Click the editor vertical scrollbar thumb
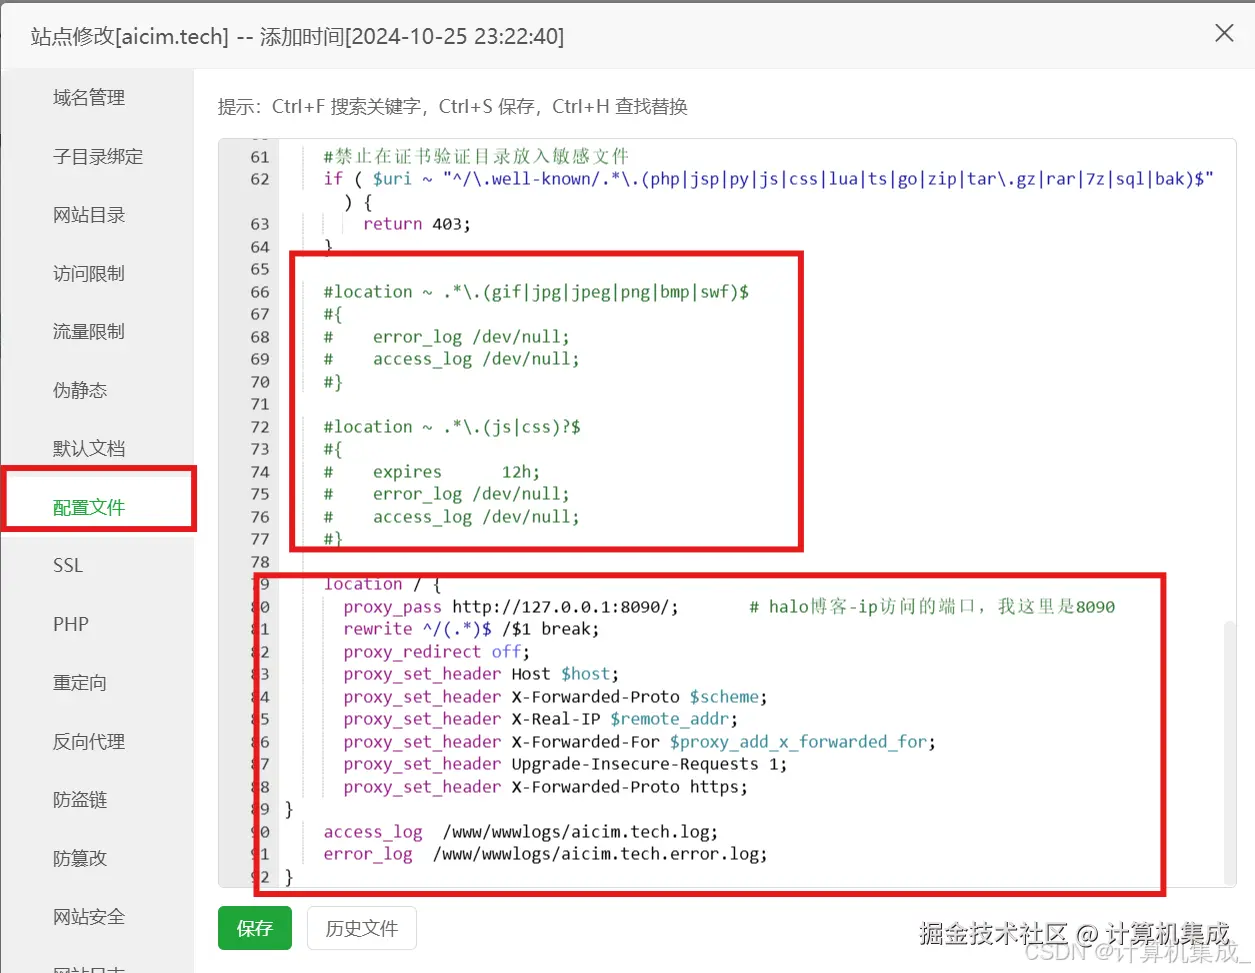This screenshot has height=973, width=1255. (x=1230, y=752)
